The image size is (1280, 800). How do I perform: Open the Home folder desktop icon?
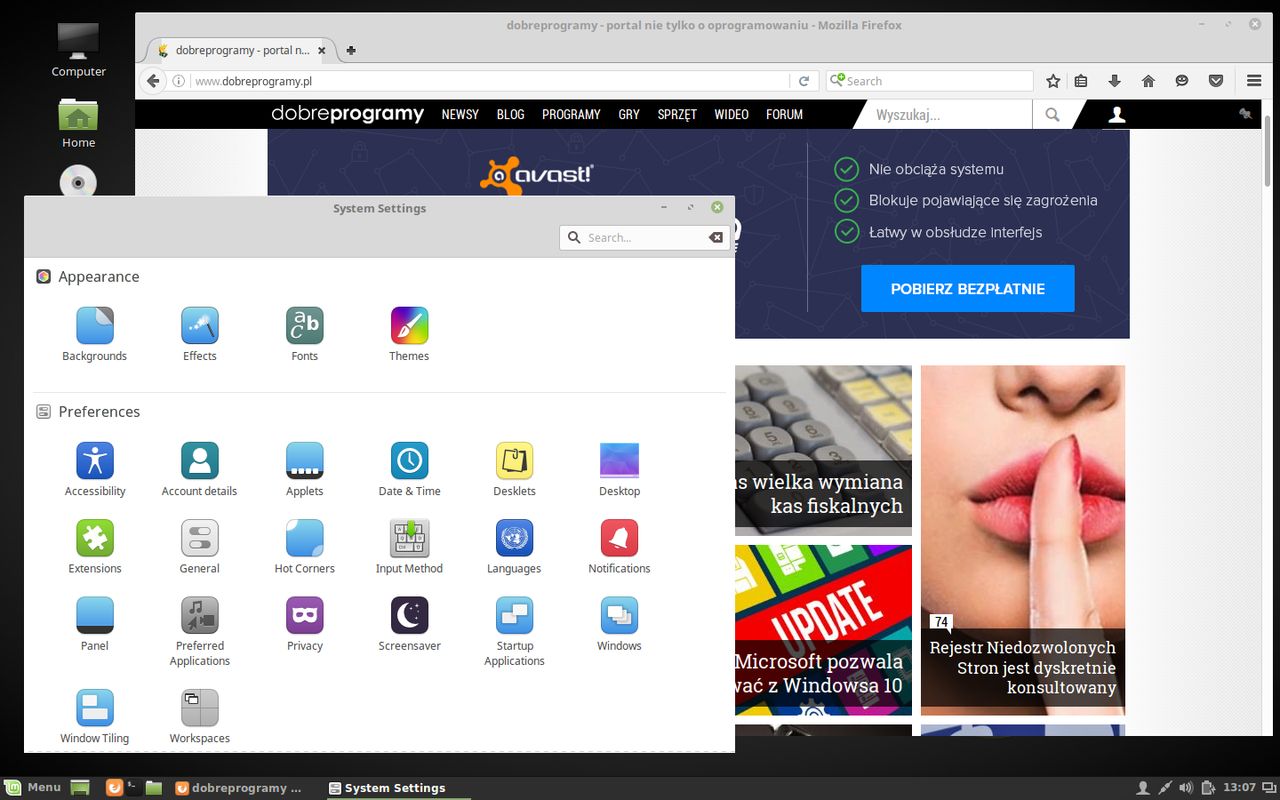78,123
